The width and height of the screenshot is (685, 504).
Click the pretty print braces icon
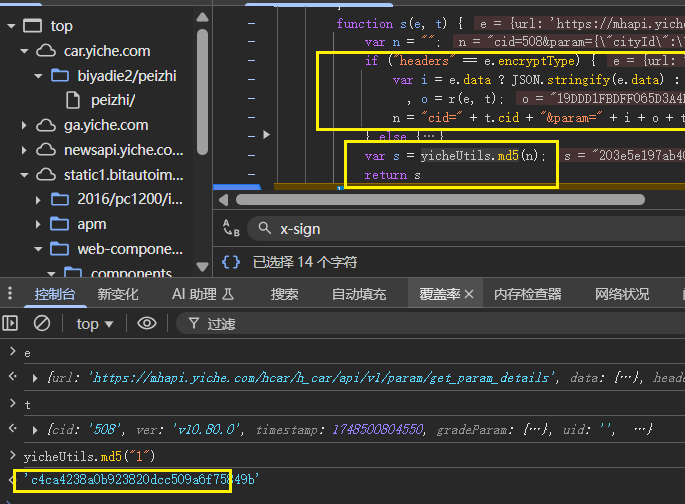(x=231, y=262)
